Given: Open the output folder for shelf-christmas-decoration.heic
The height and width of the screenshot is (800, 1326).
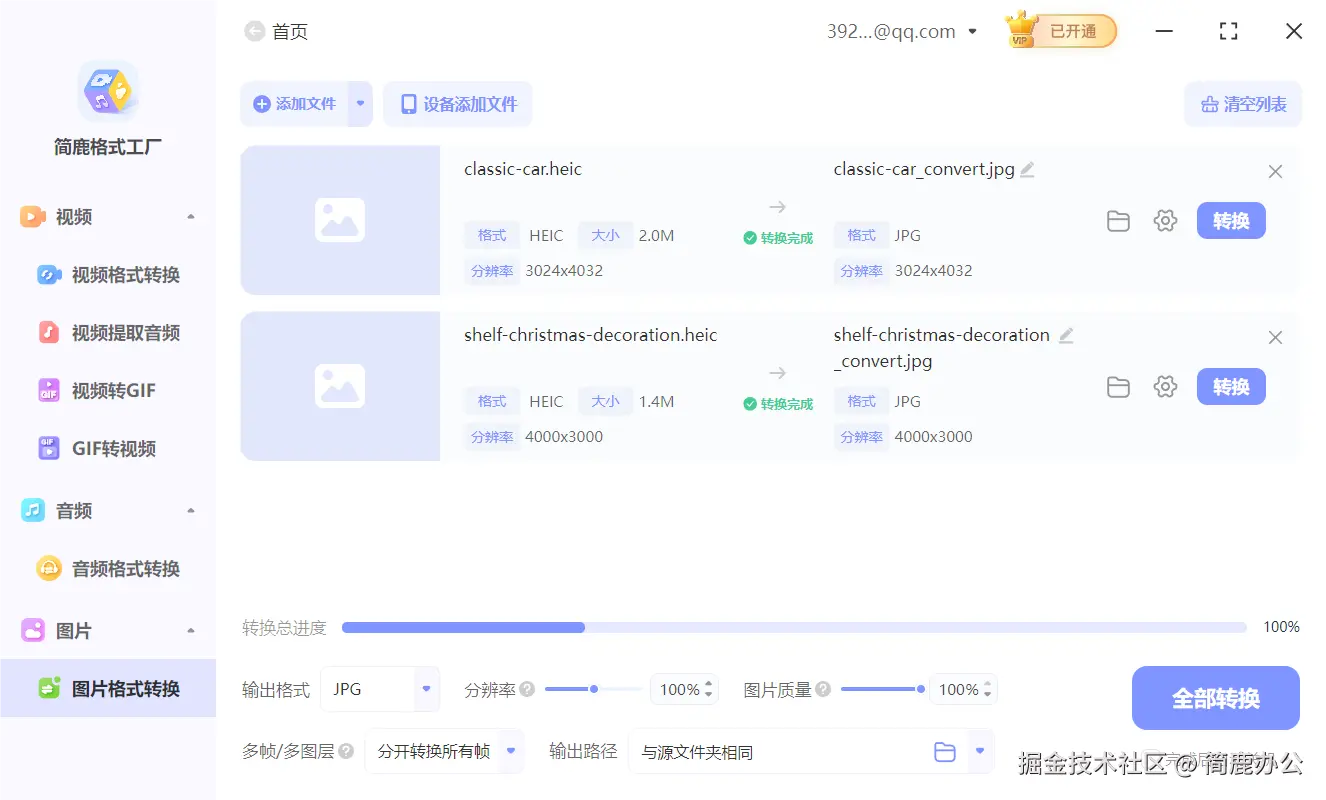Looking at the screenshot, I should 1118,387.
